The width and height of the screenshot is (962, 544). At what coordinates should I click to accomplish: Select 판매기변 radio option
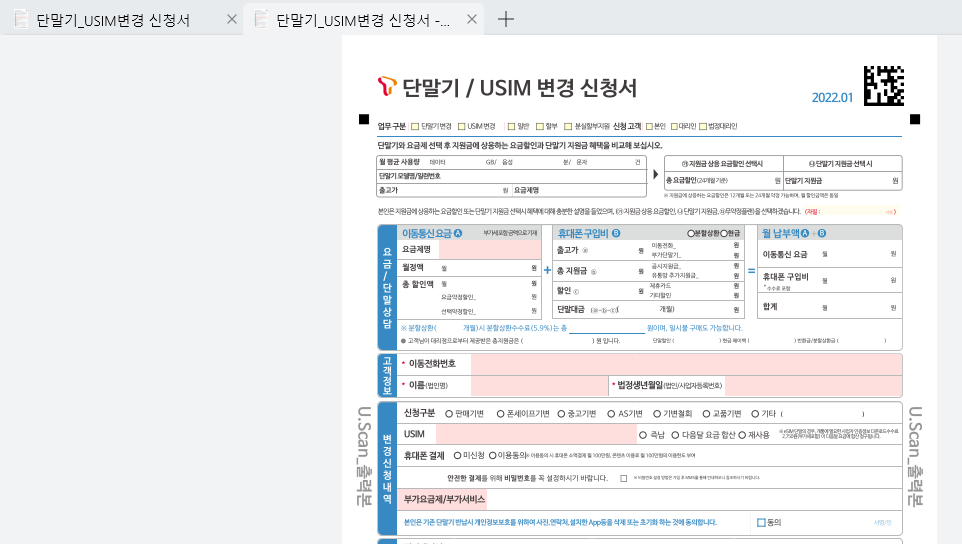click(x=449, y=414)
